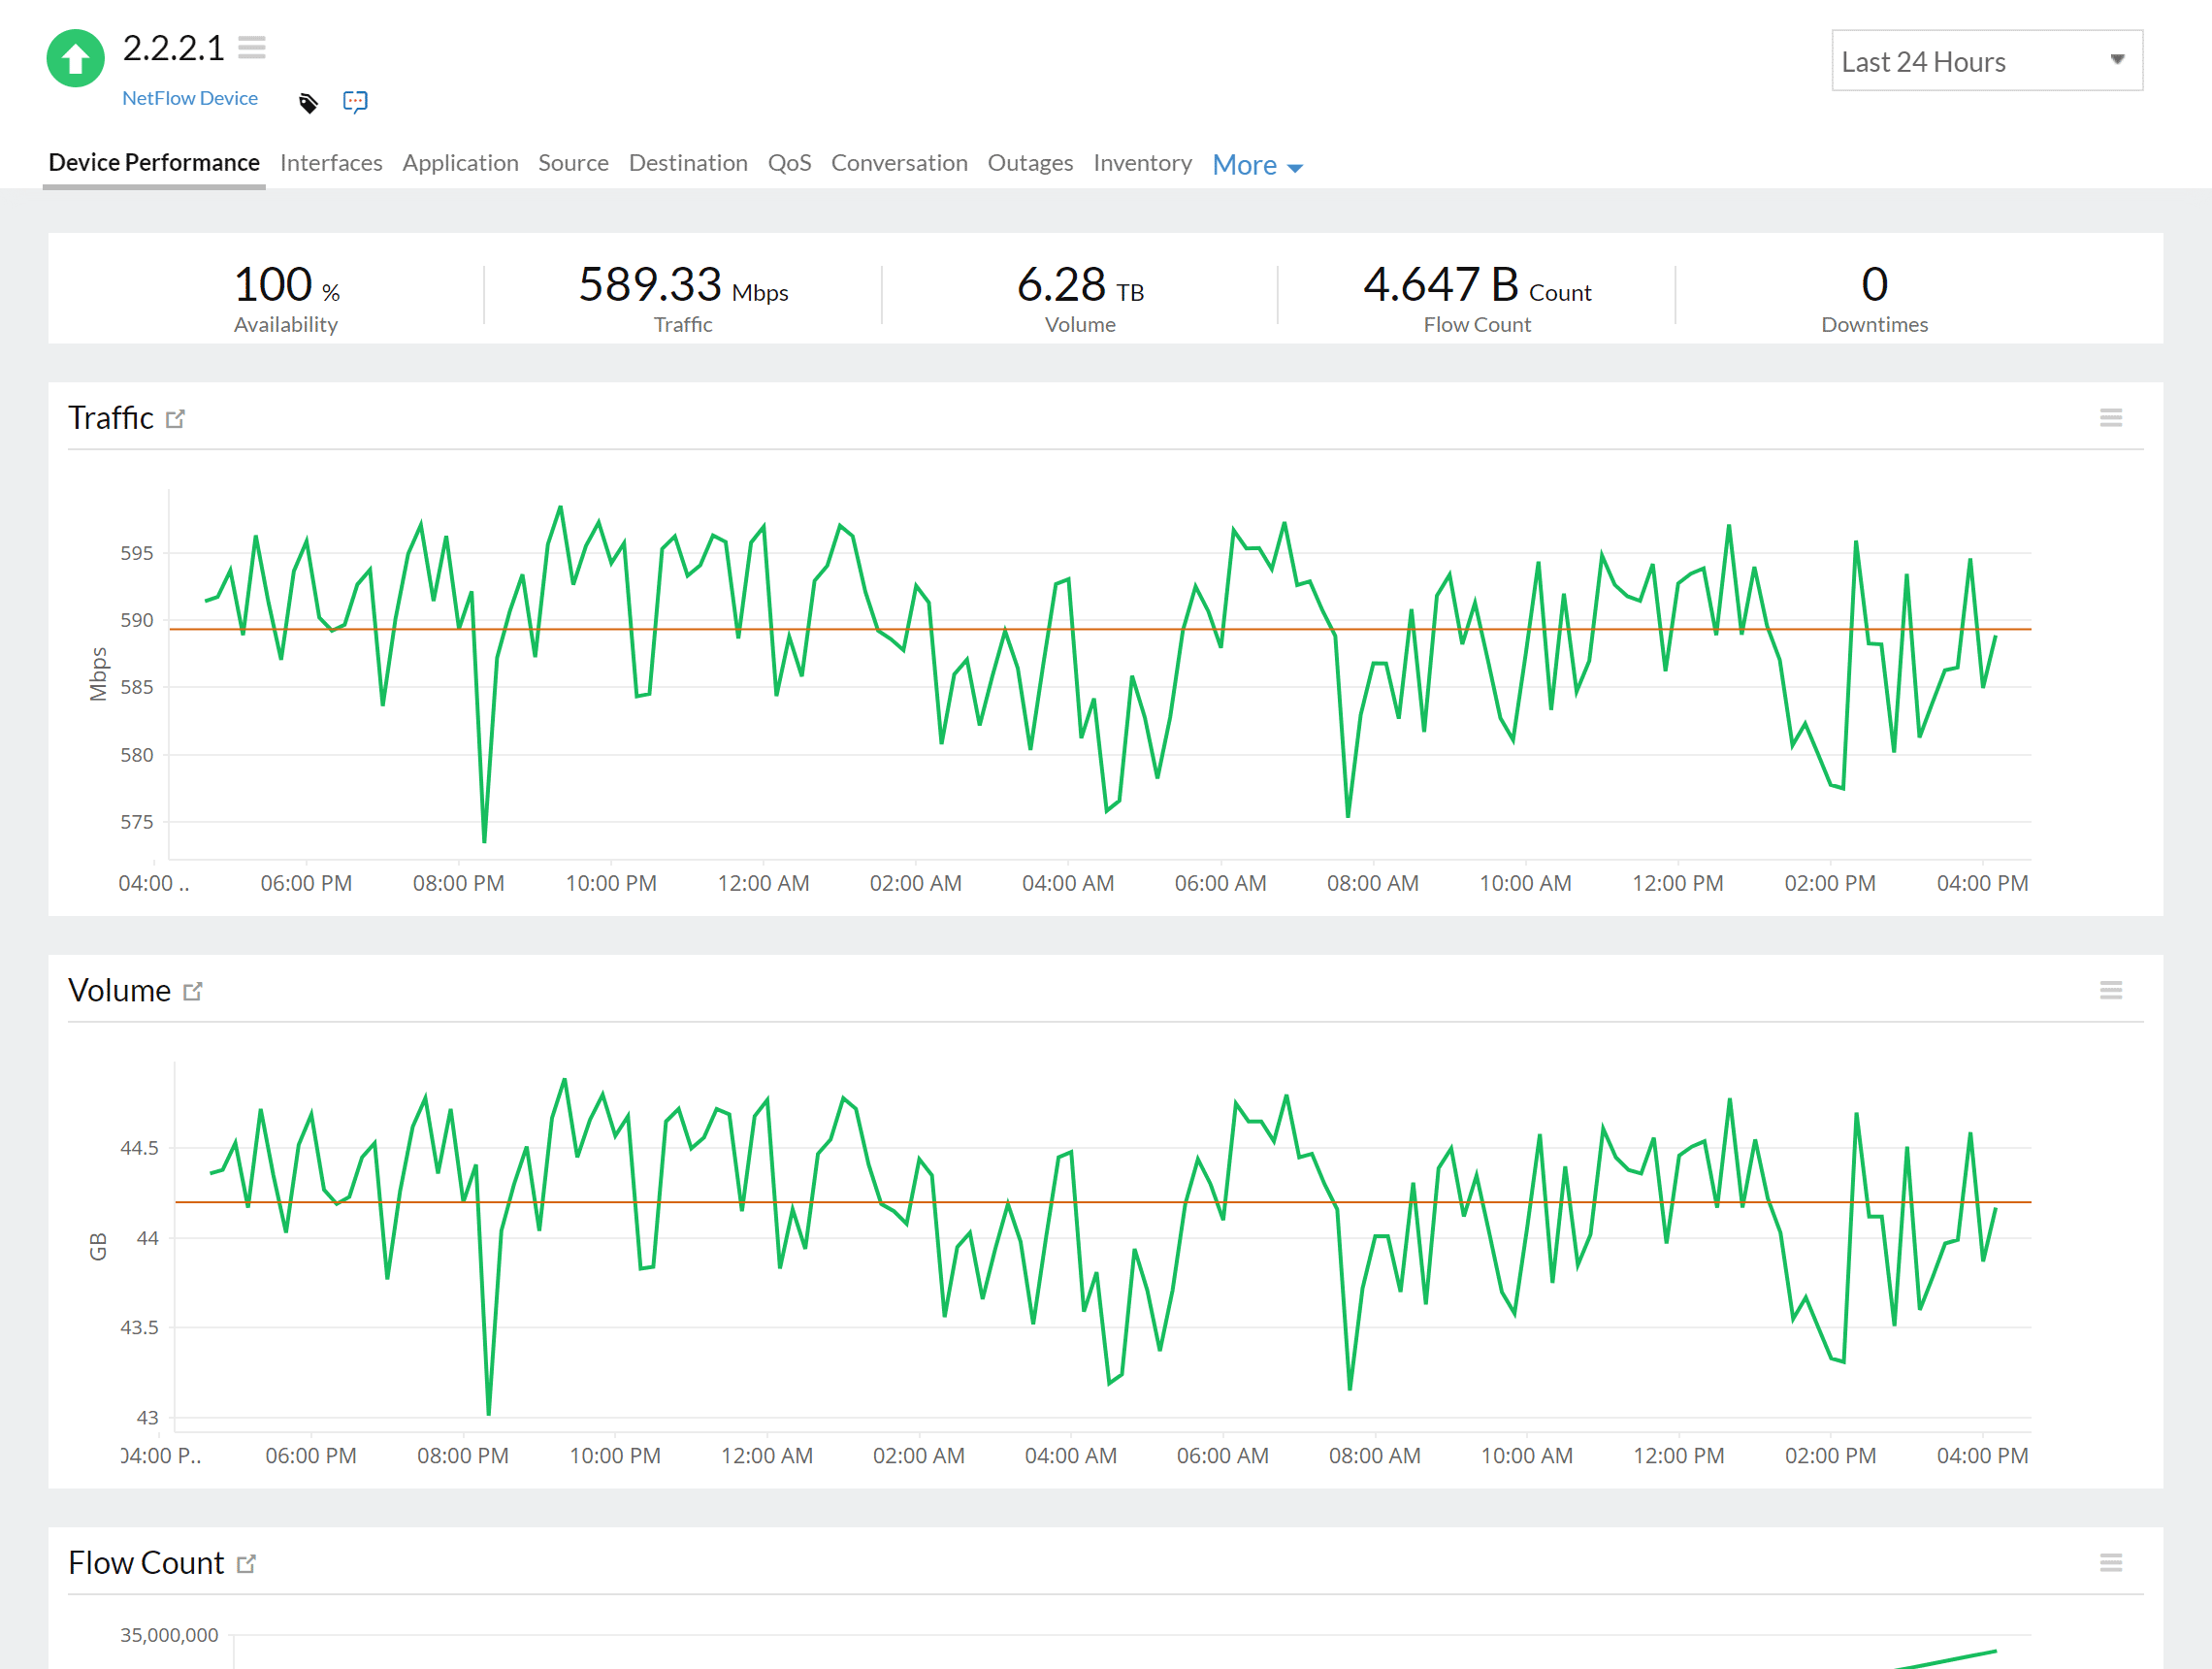
Task: Click the green device status arrow icon
Action: pyautogui.click(x=74, y=58)
